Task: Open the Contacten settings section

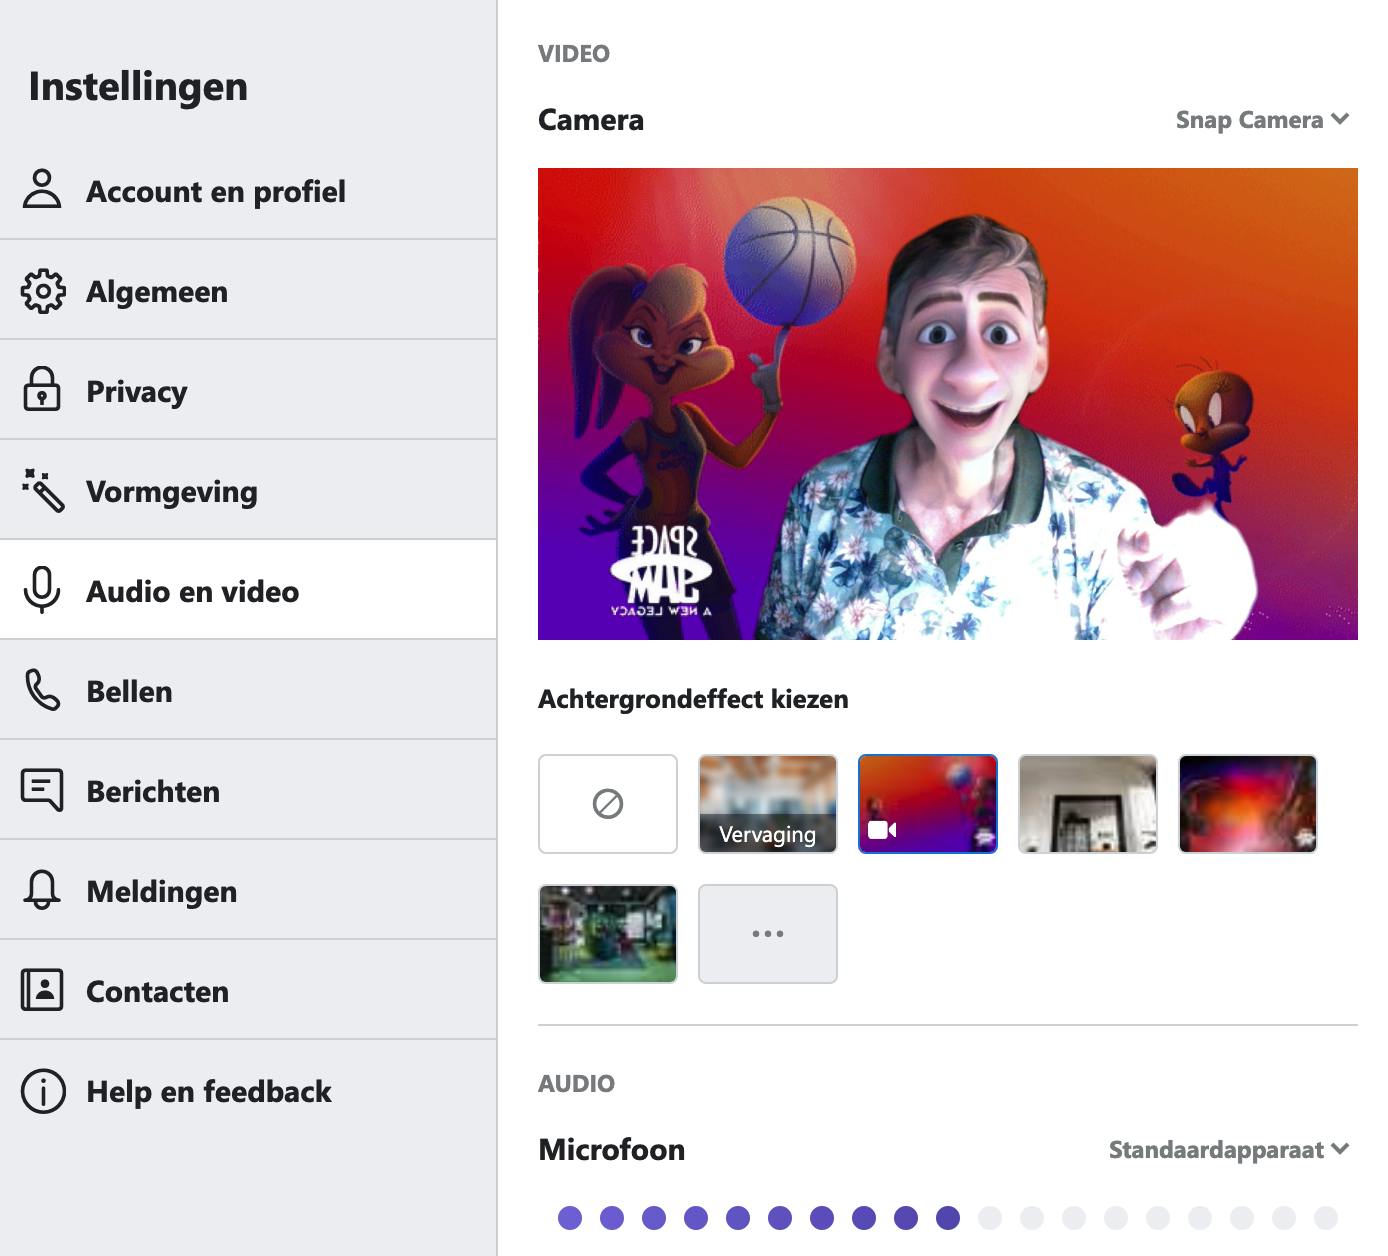Action: [158, 991]
